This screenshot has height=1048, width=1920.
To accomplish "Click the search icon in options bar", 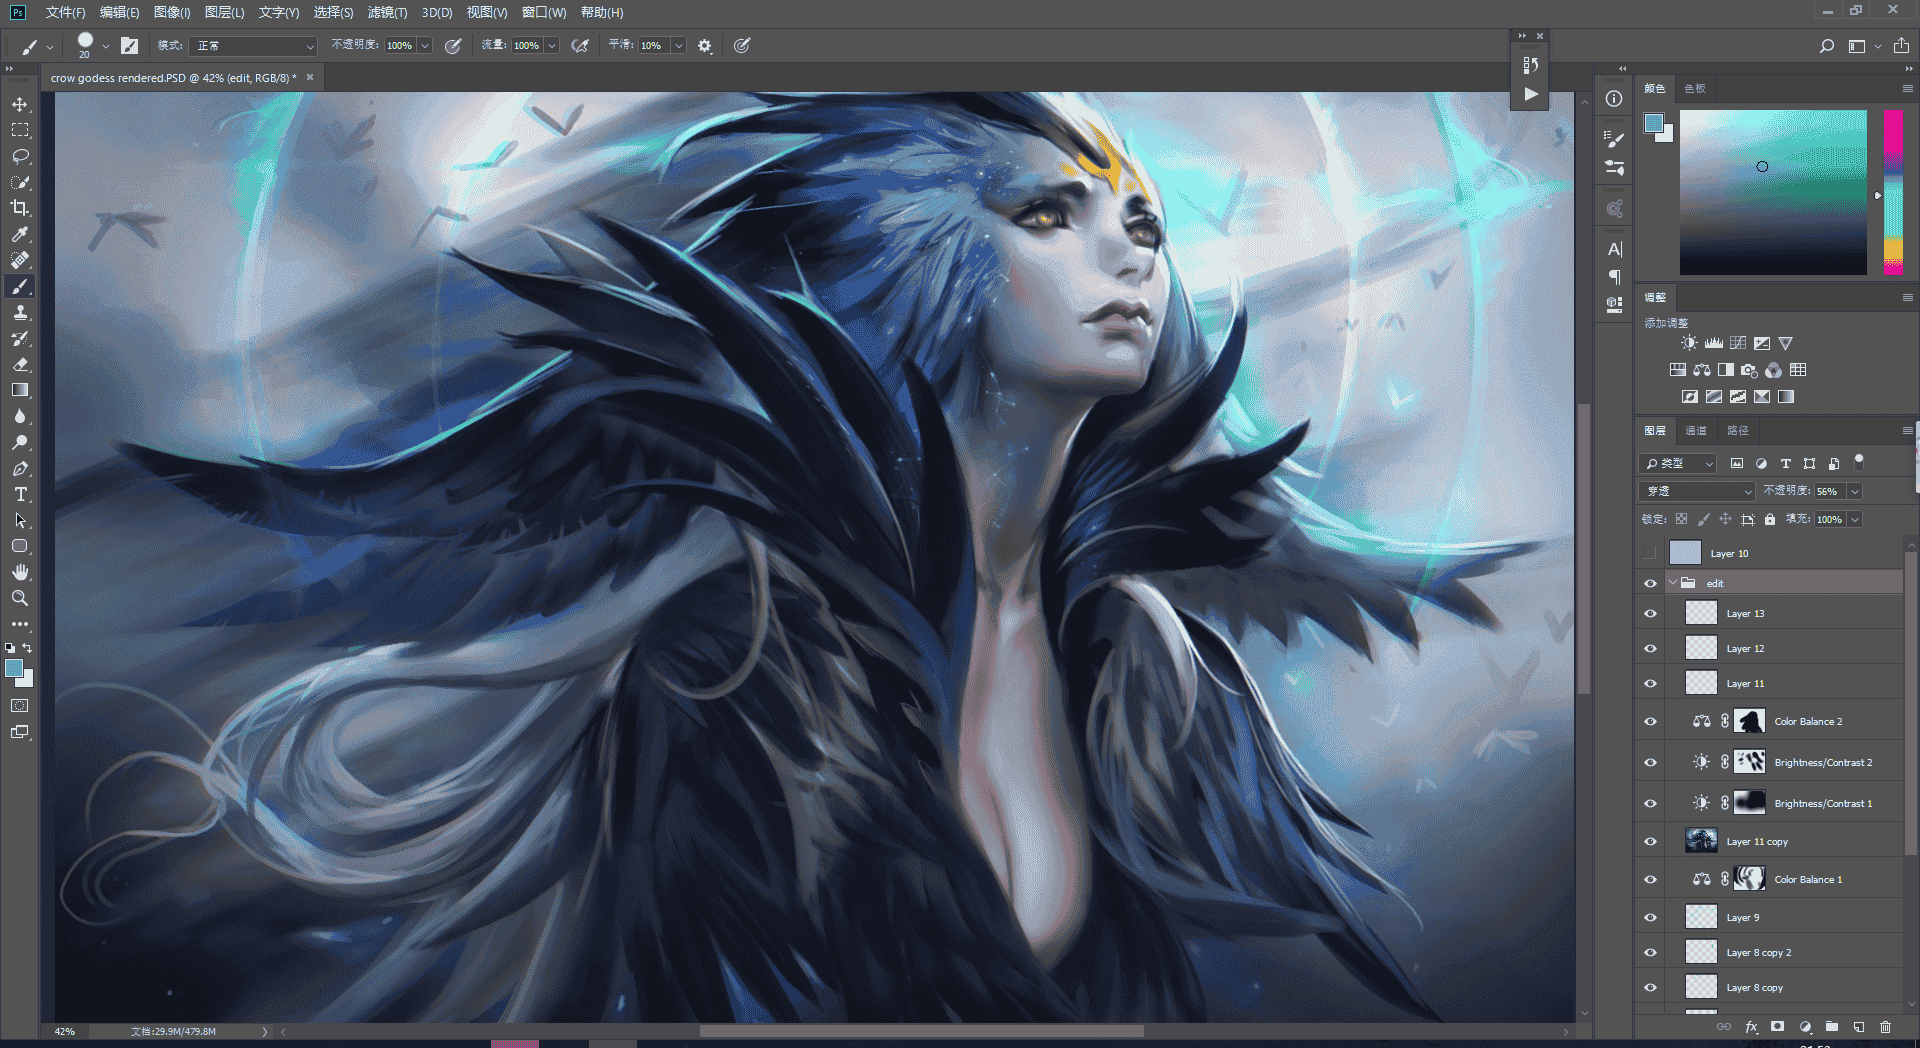I will [1827, 46].
